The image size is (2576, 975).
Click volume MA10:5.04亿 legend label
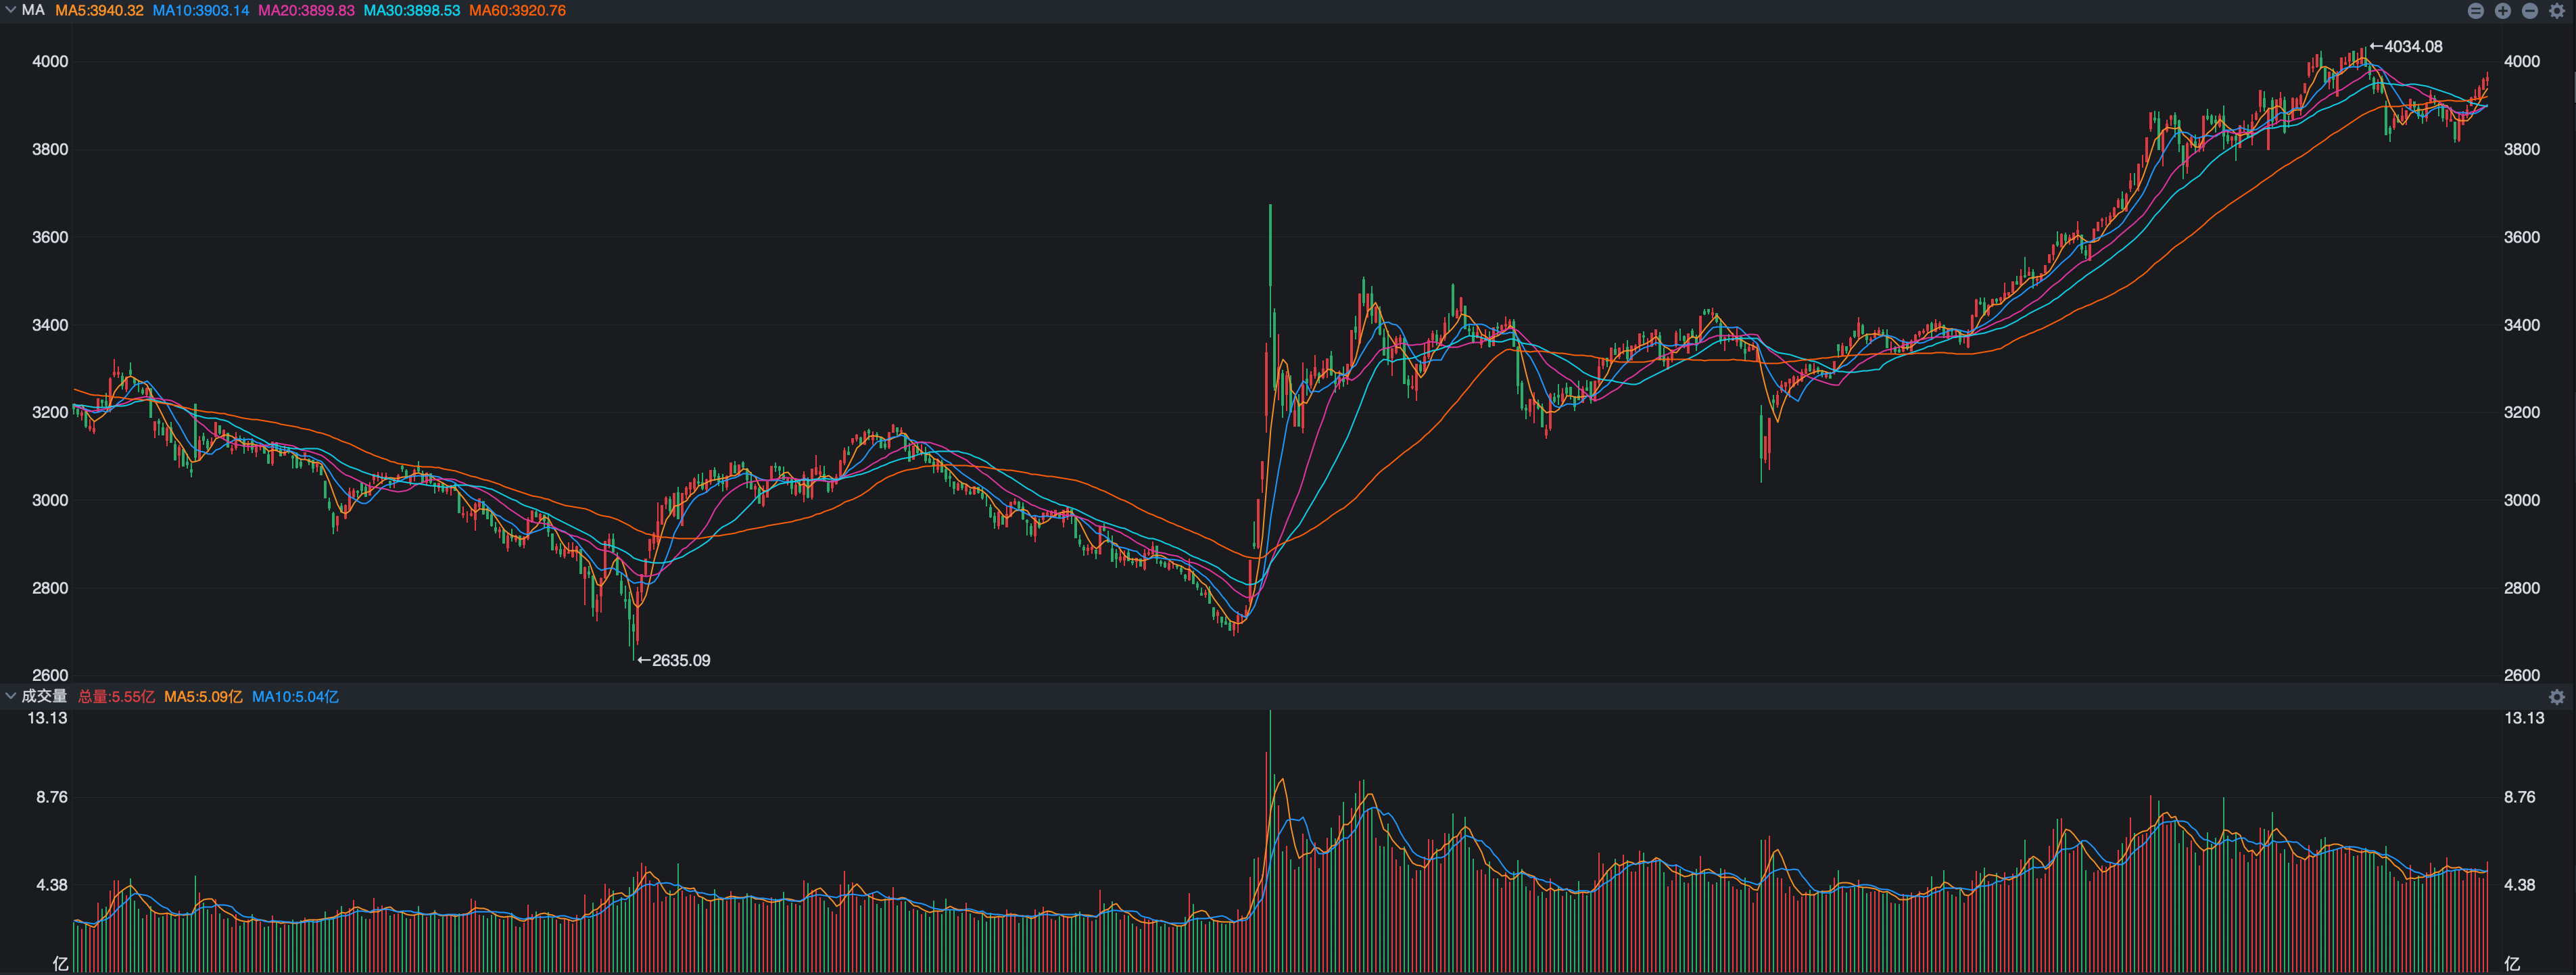tap(295, 697)
